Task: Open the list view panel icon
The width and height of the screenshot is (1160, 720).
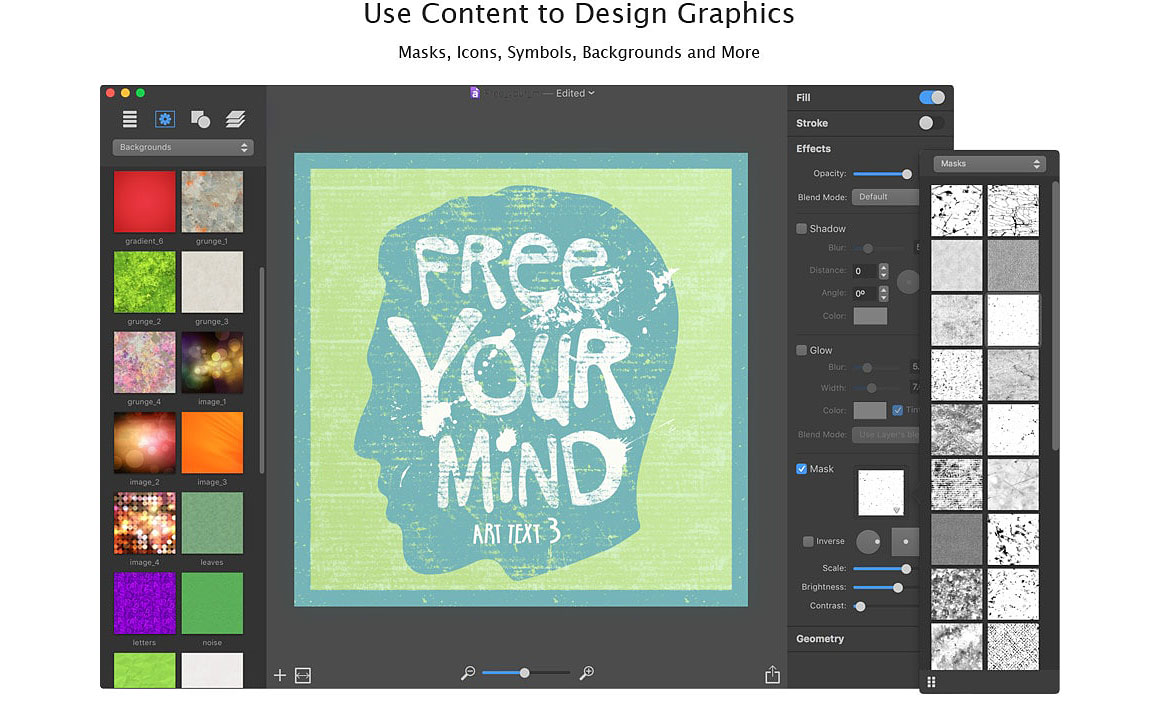Action: click(129, 118)
